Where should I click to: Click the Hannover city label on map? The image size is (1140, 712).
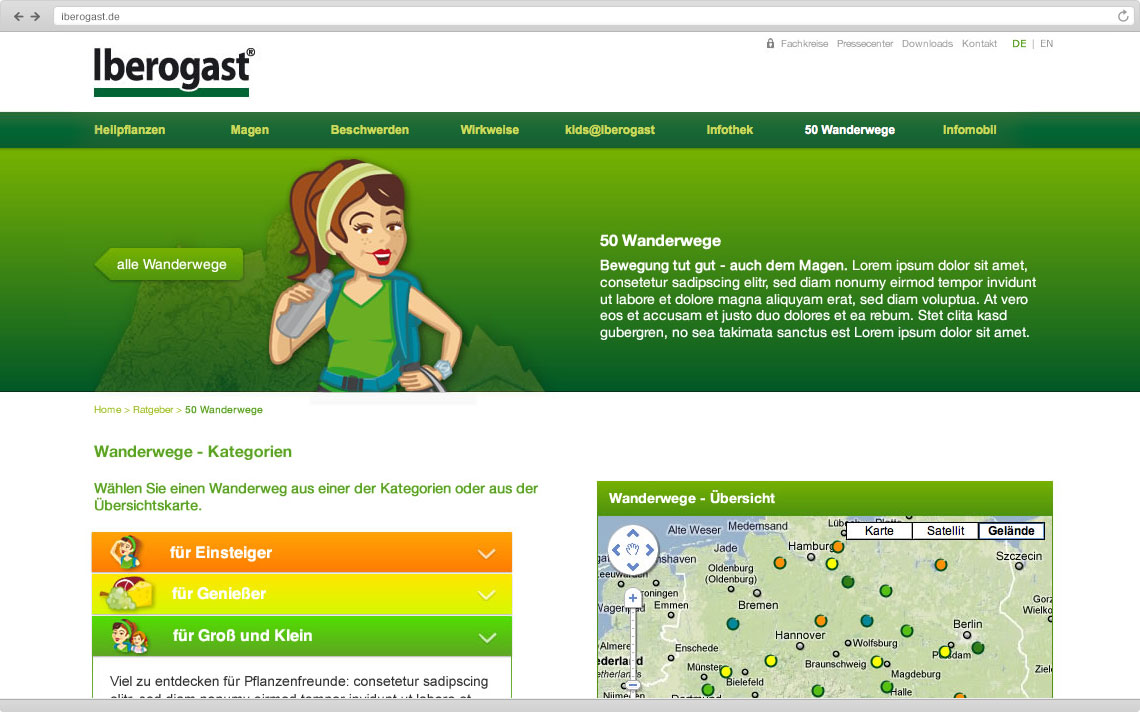click(800, 635)
